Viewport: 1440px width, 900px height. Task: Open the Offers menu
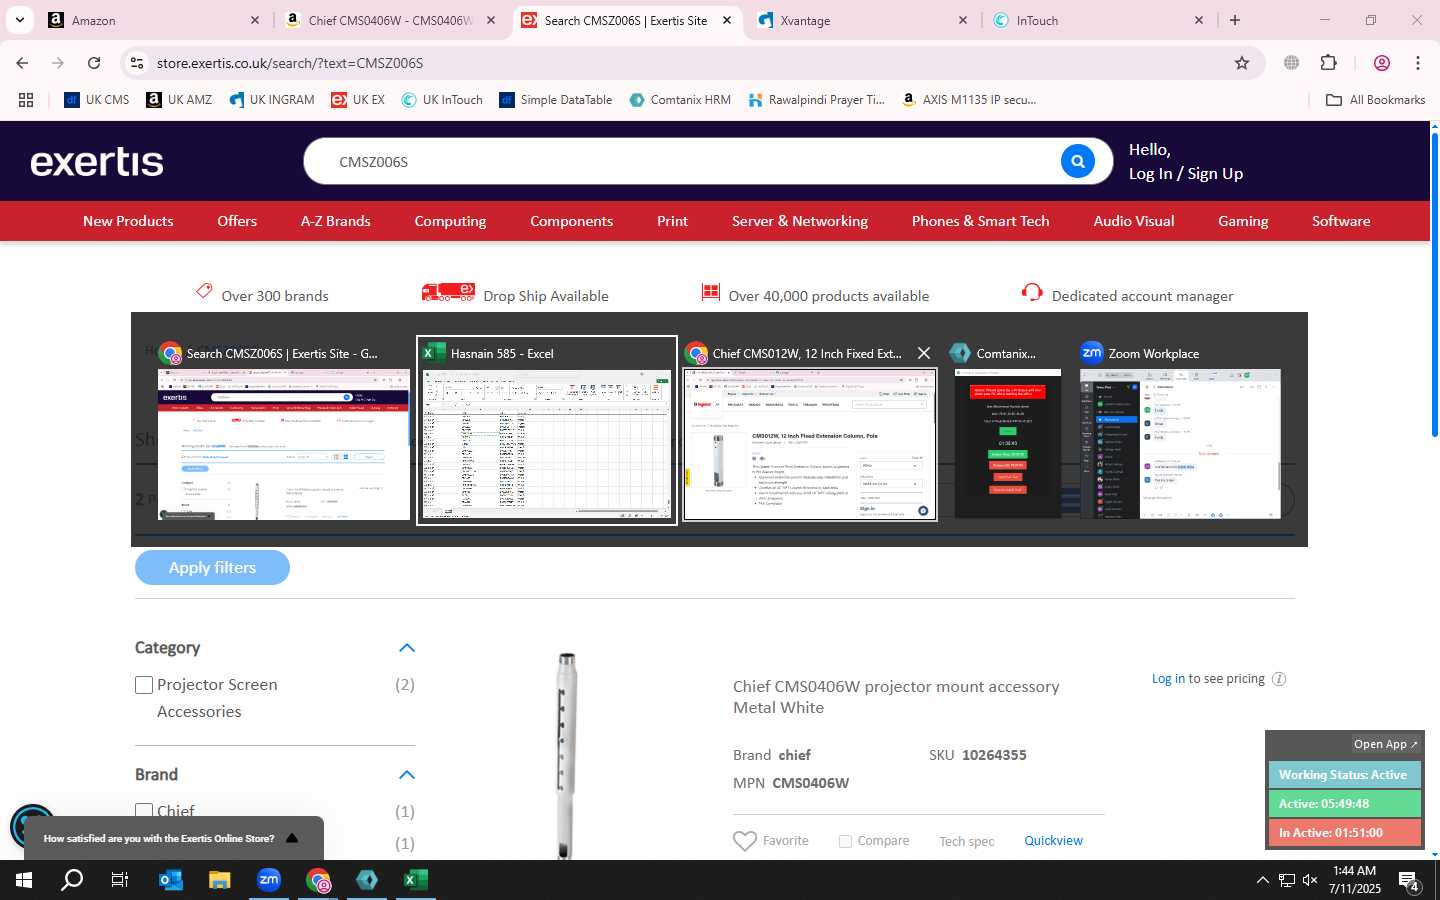pyautogui.click(x=237, y=221)
